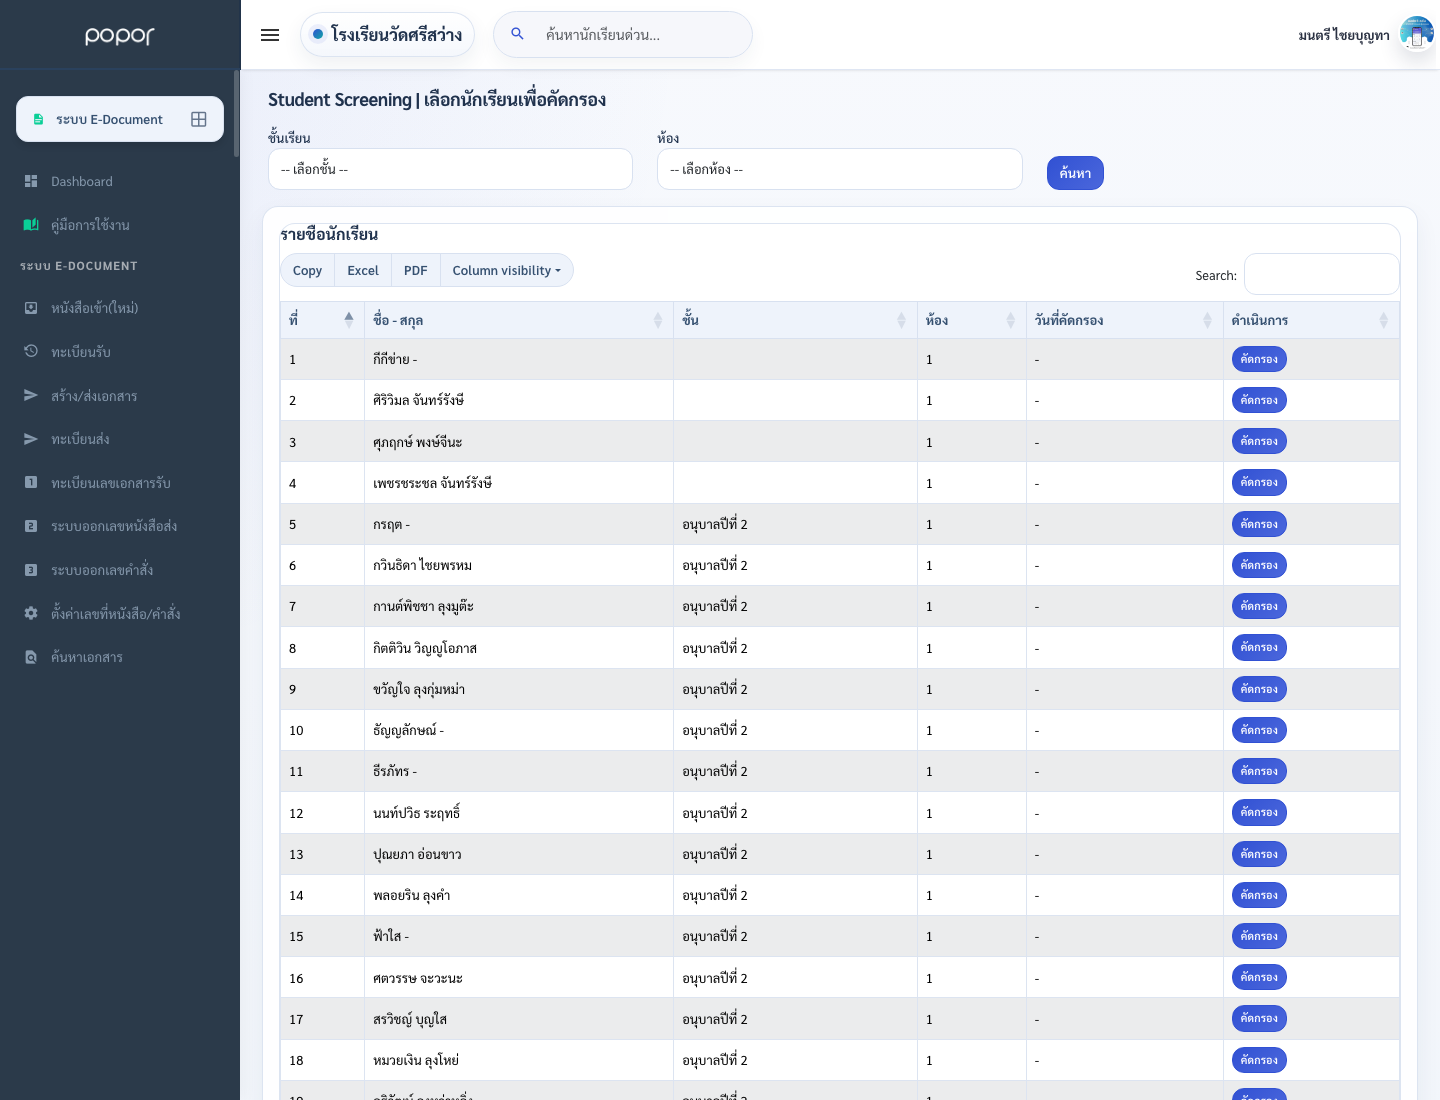The width and height of the screenshot is (1440, 1100).
Task: Click the table Search input field
Action: pyautogui.click(x=1321, y=274)
